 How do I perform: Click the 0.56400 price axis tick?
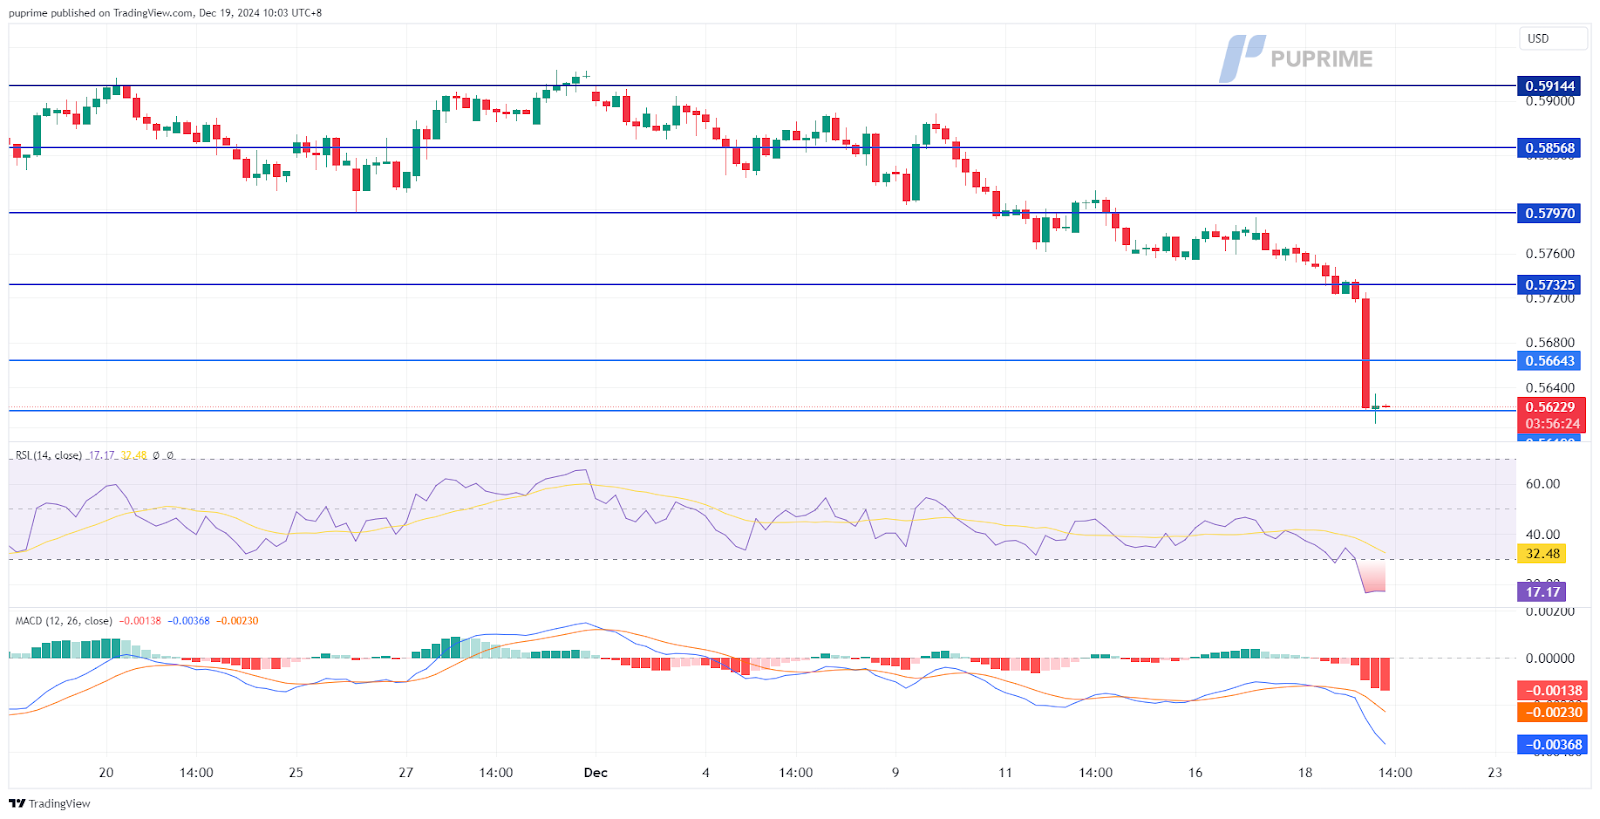click(x=1550, y=388)
